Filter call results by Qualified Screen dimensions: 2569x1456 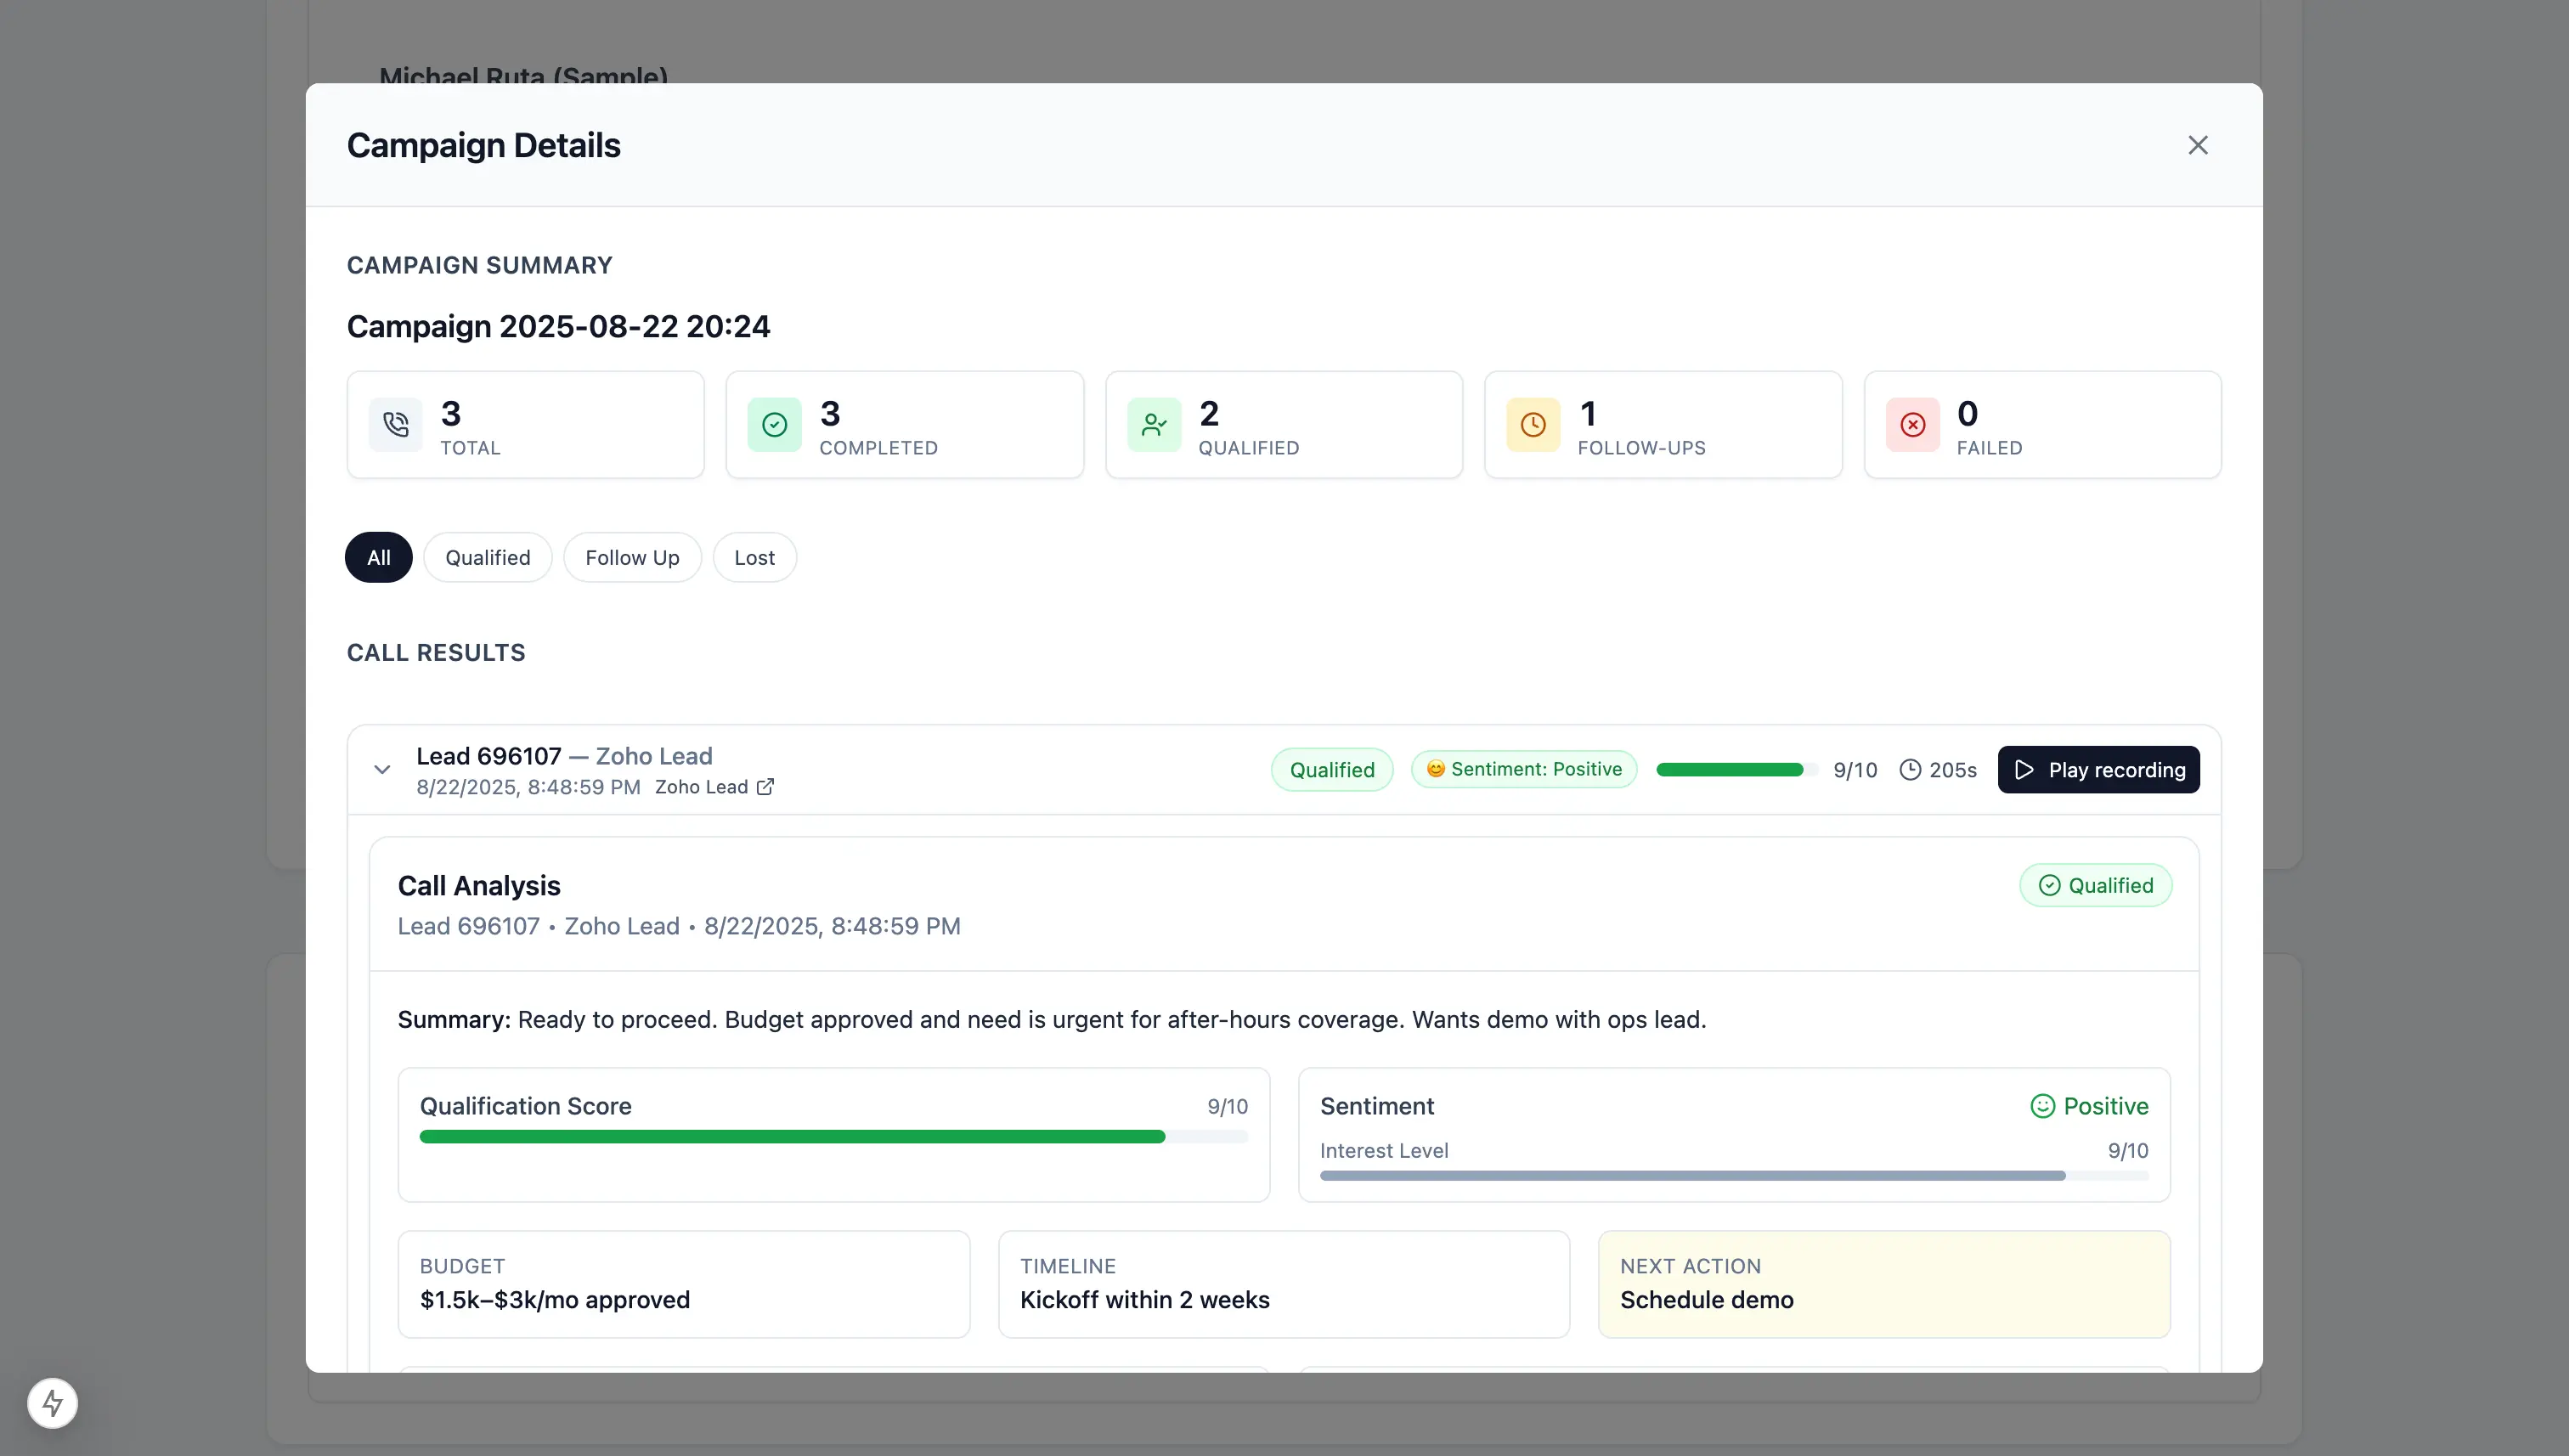[x=487, y=558]
